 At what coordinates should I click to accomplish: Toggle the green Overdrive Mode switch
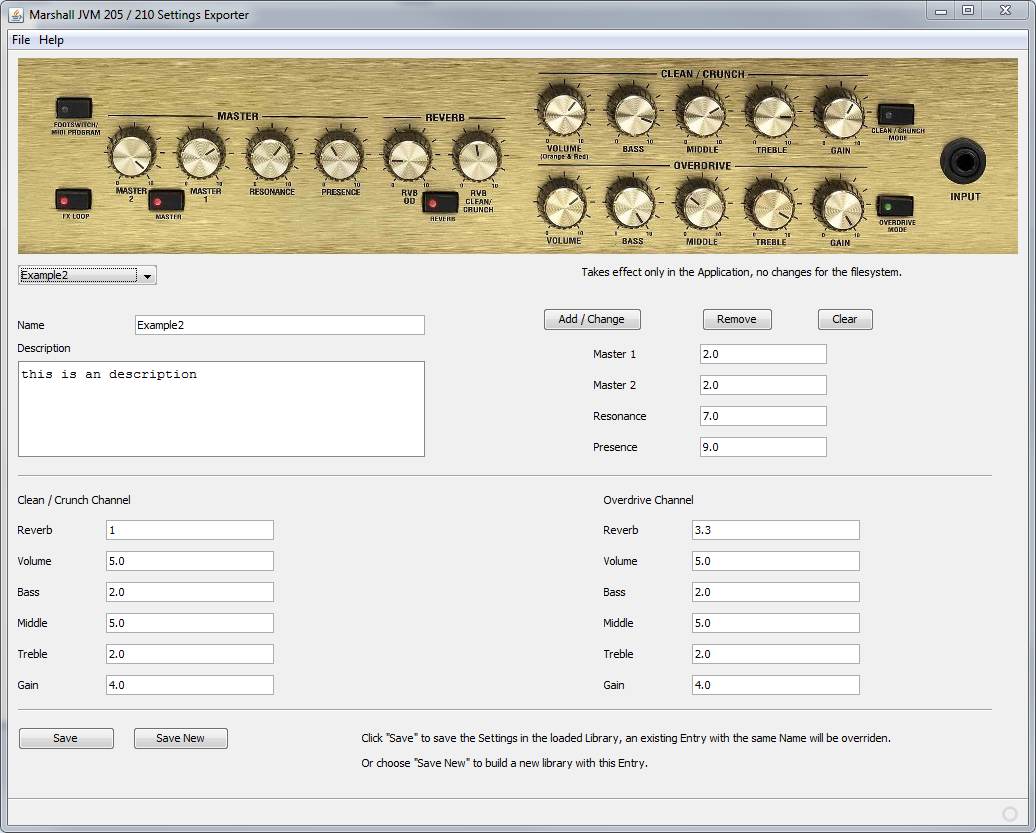[895, 206]
